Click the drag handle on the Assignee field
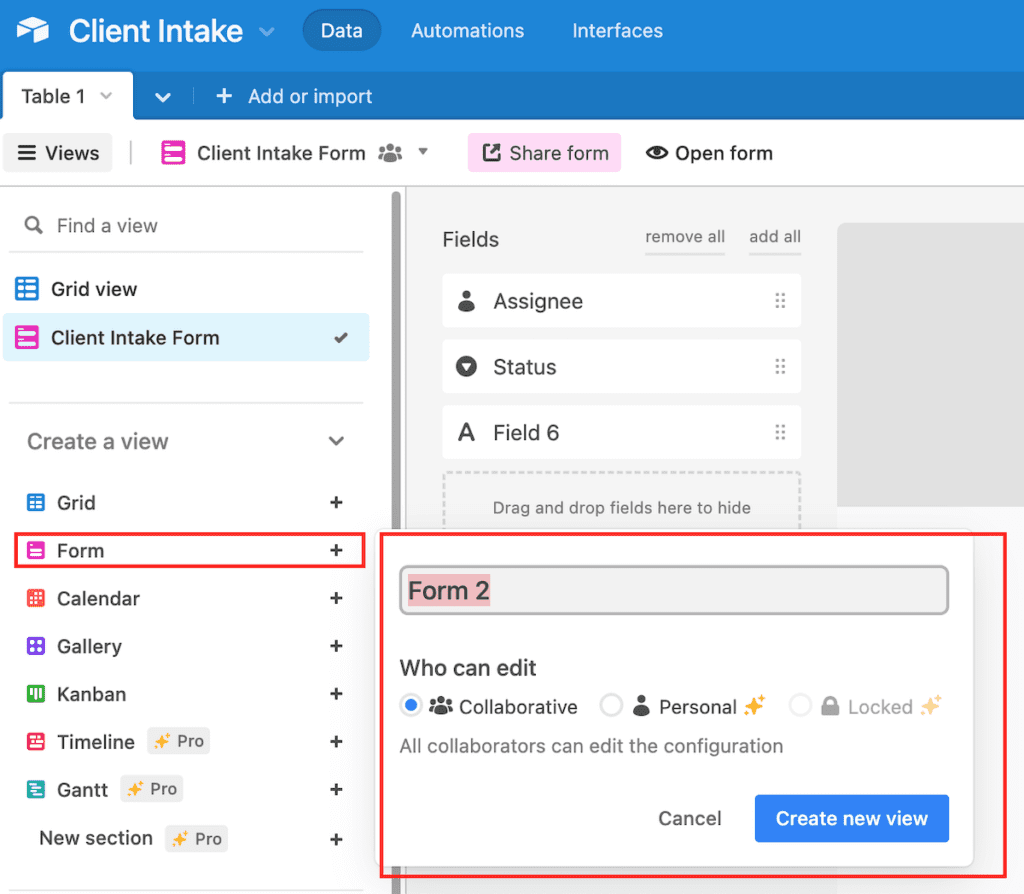 (x=781, y=301)
